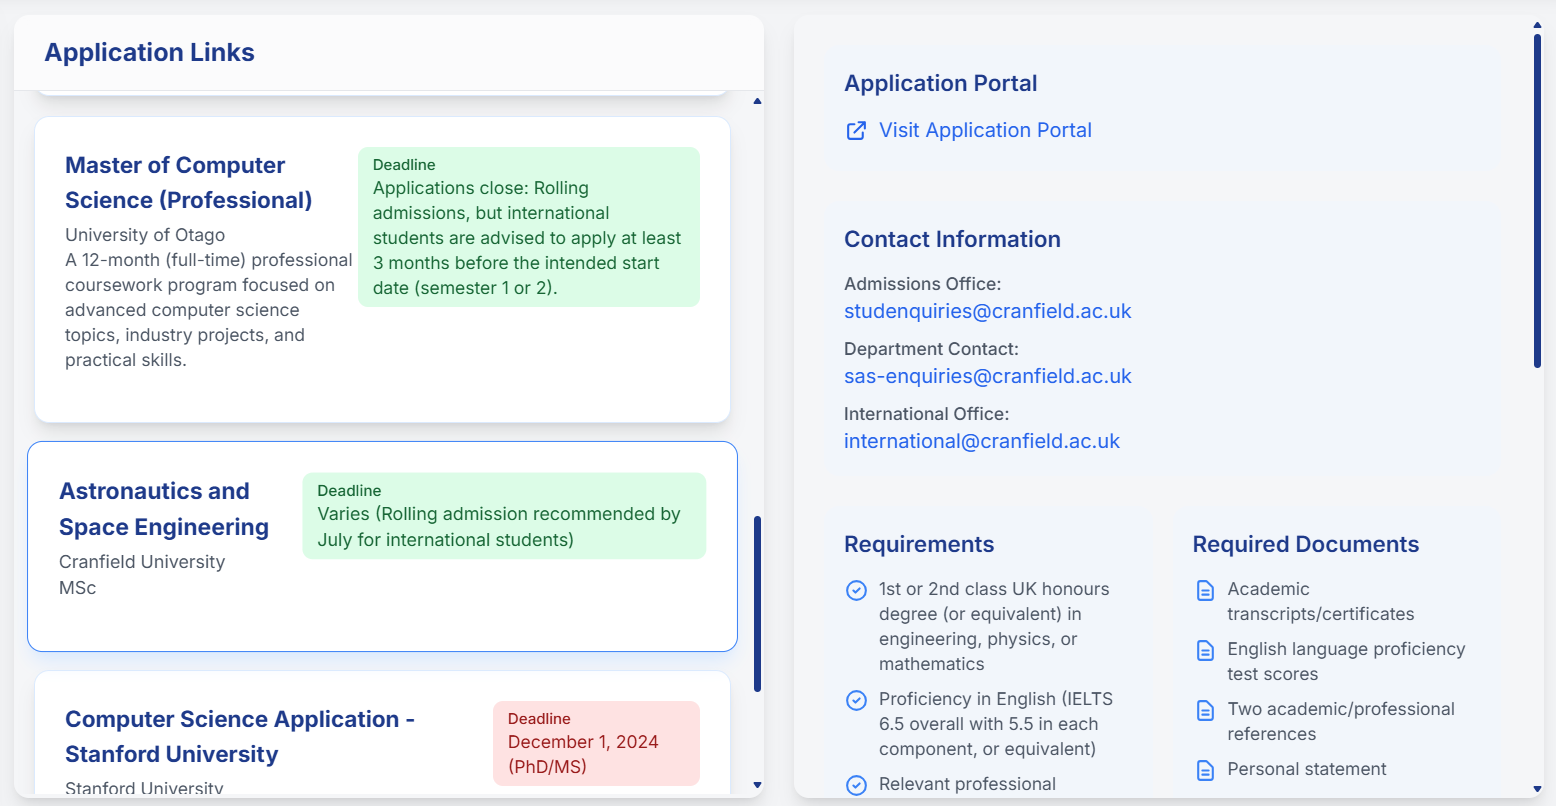Click the 'Admissions Office:' label
Screen dimensions: 1556x806
click(922, 284)
